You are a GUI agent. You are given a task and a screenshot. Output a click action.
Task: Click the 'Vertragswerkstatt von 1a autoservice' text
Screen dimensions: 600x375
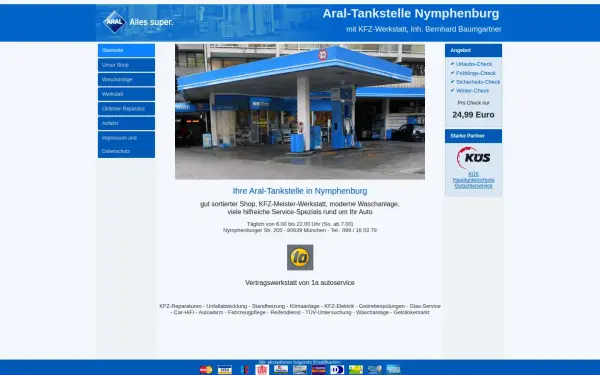coord(300,283)
